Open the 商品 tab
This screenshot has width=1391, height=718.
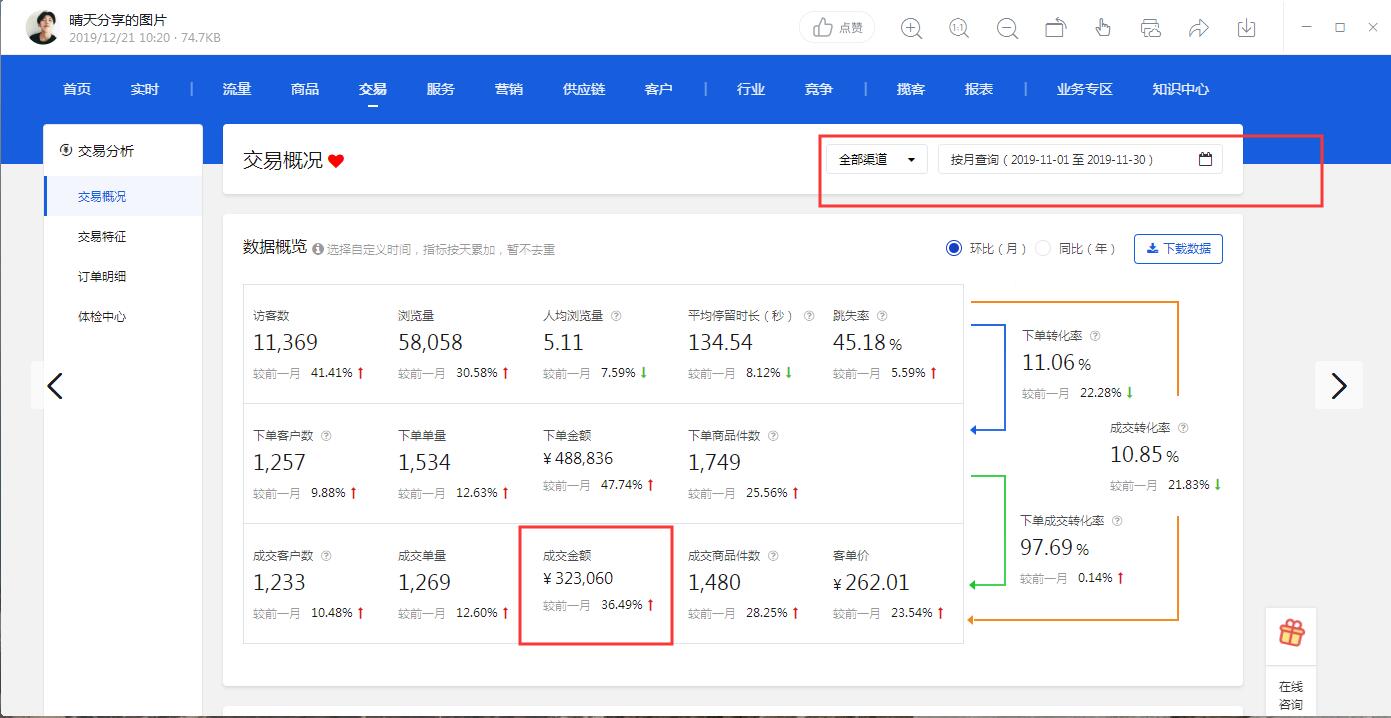coord(305,89)
